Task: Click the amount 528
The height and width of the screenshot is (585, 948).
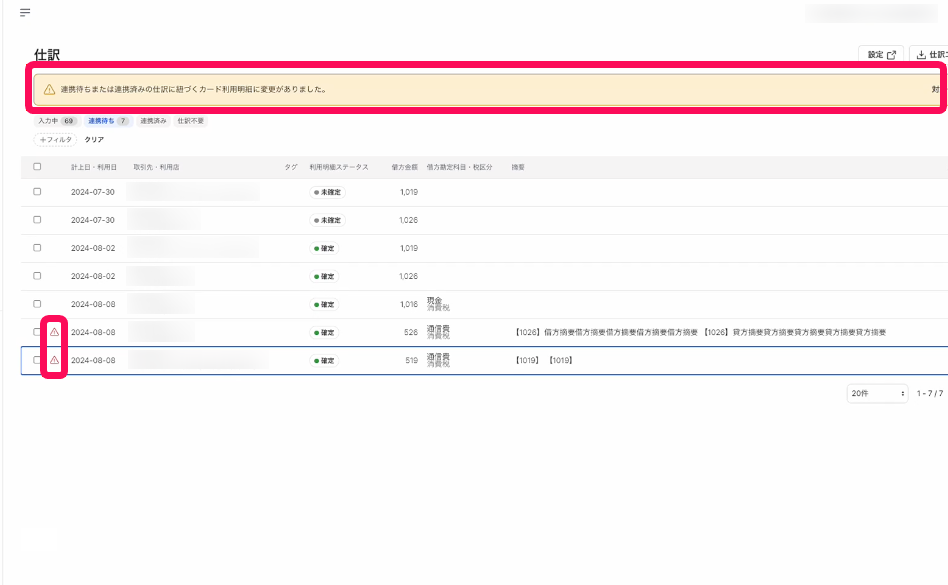Action: click(x=411, y=332)
